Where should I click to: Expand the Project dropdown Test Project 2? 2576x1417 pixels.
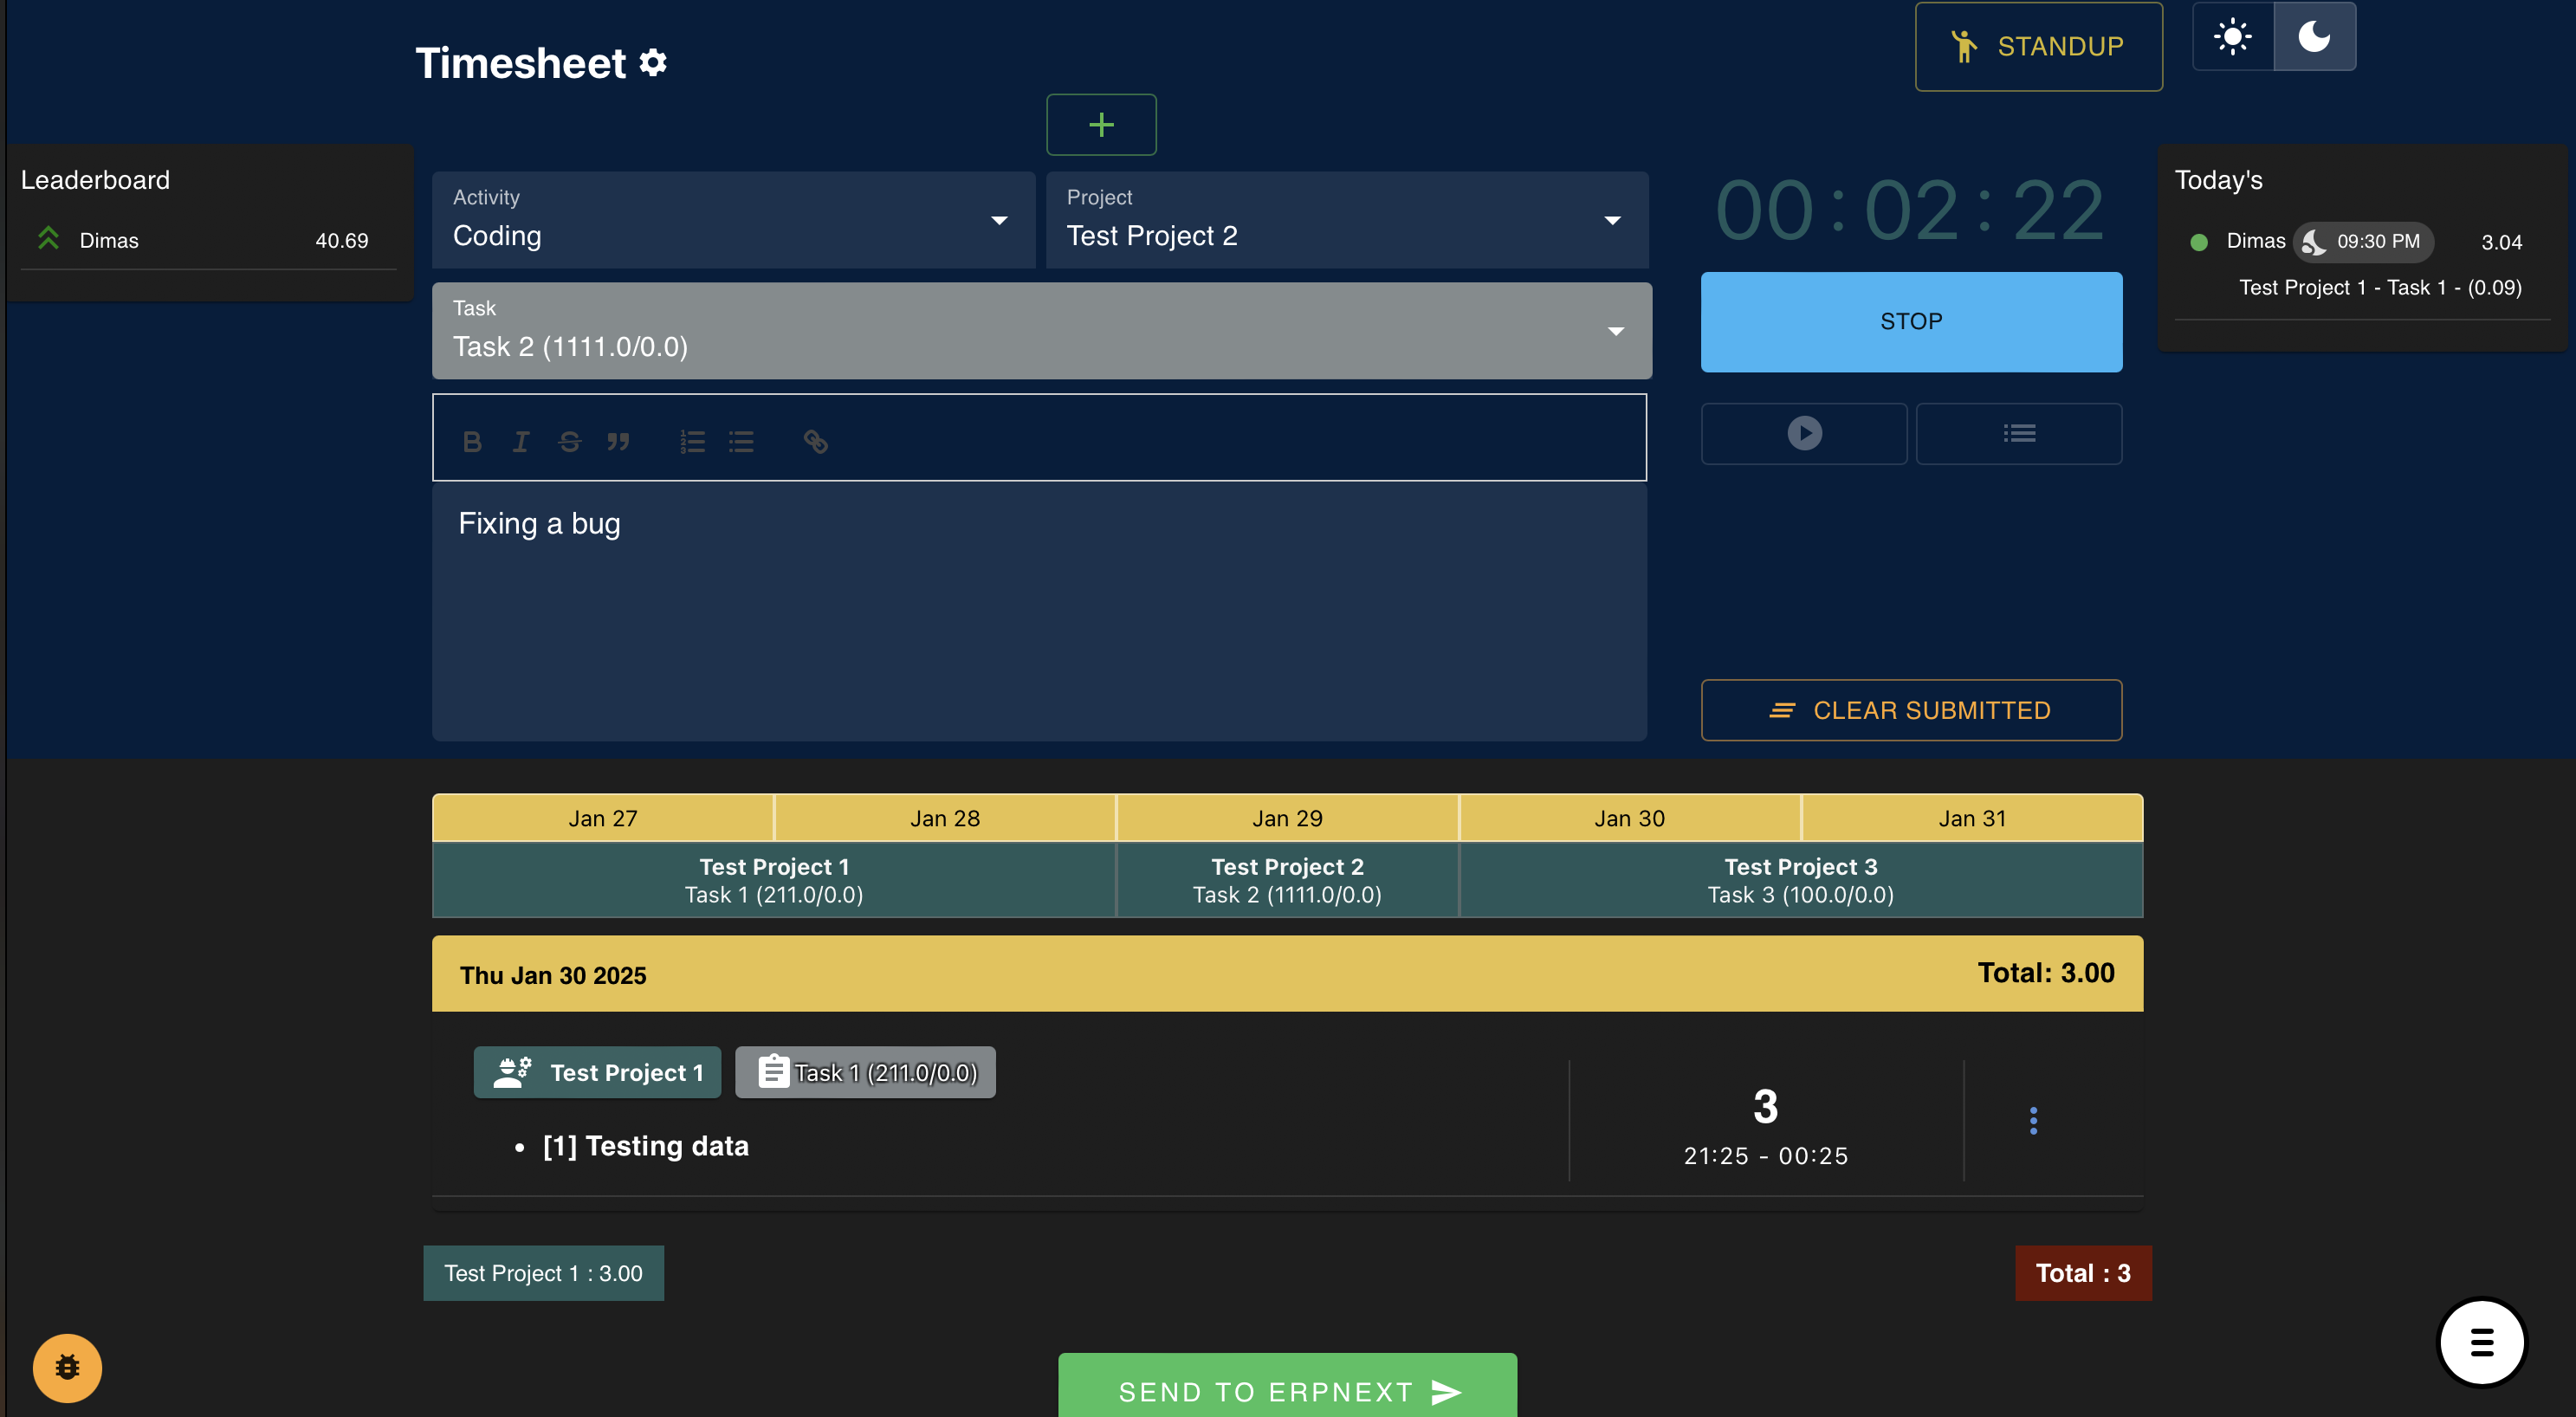coord(1346,220)
